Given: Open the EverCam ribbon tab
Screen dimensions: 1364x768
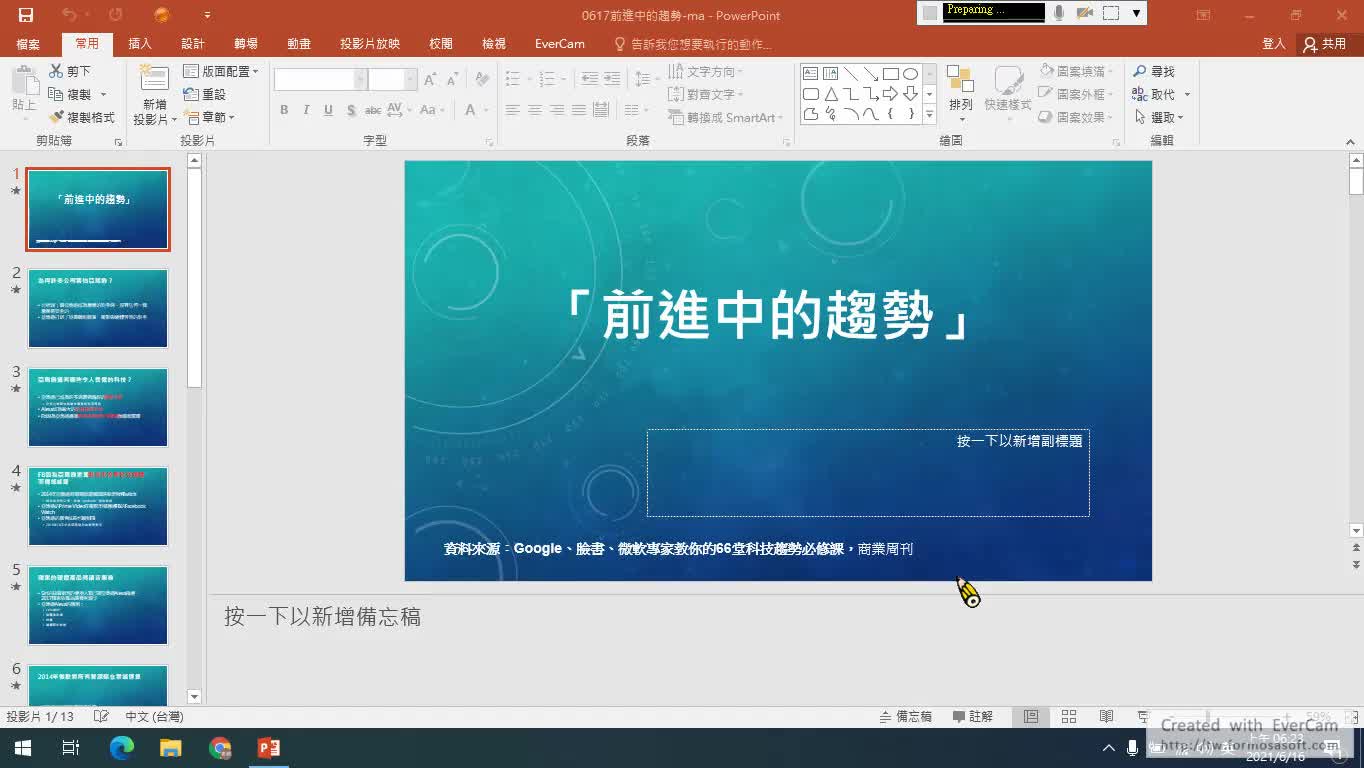Looking at the screenshot, I should 560,44.
